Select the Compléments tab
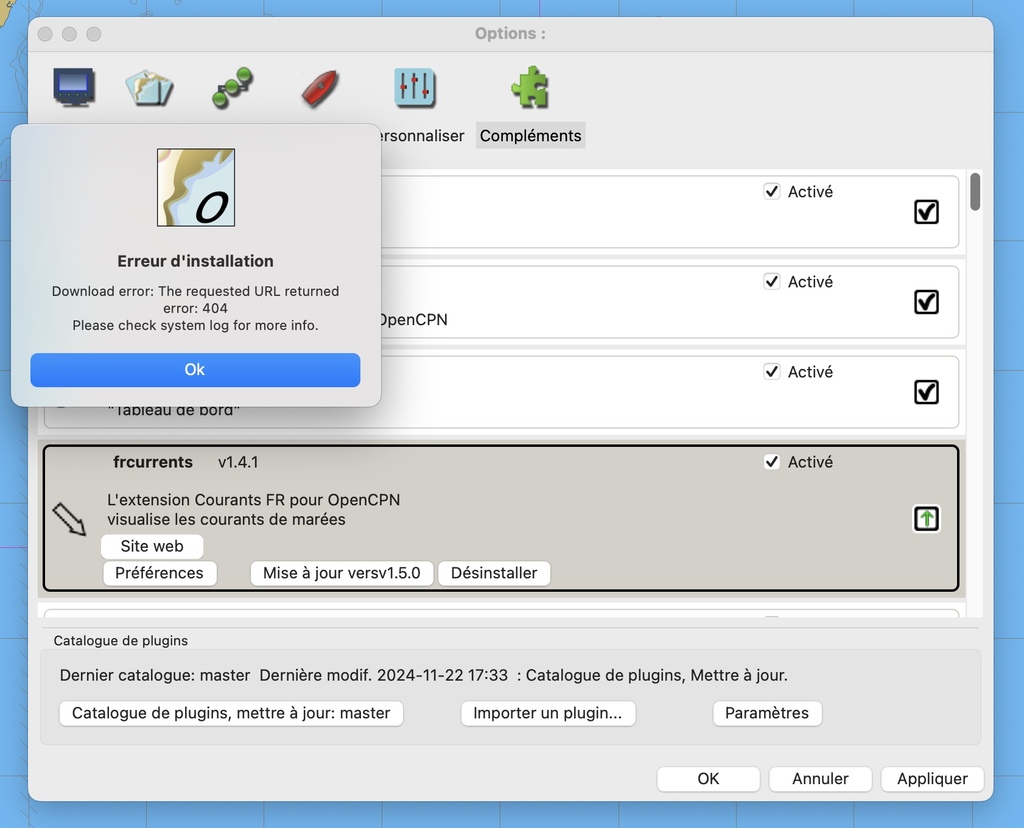Image resolution: width=1024 pixels, height=828 pixels. 530,136
